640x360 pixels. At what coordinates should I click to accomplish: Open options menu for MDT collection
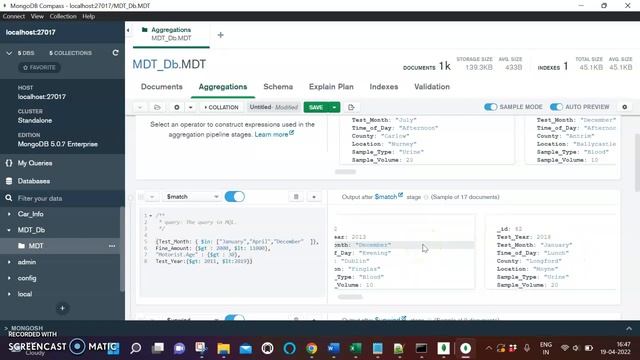[x=112, y=246]
